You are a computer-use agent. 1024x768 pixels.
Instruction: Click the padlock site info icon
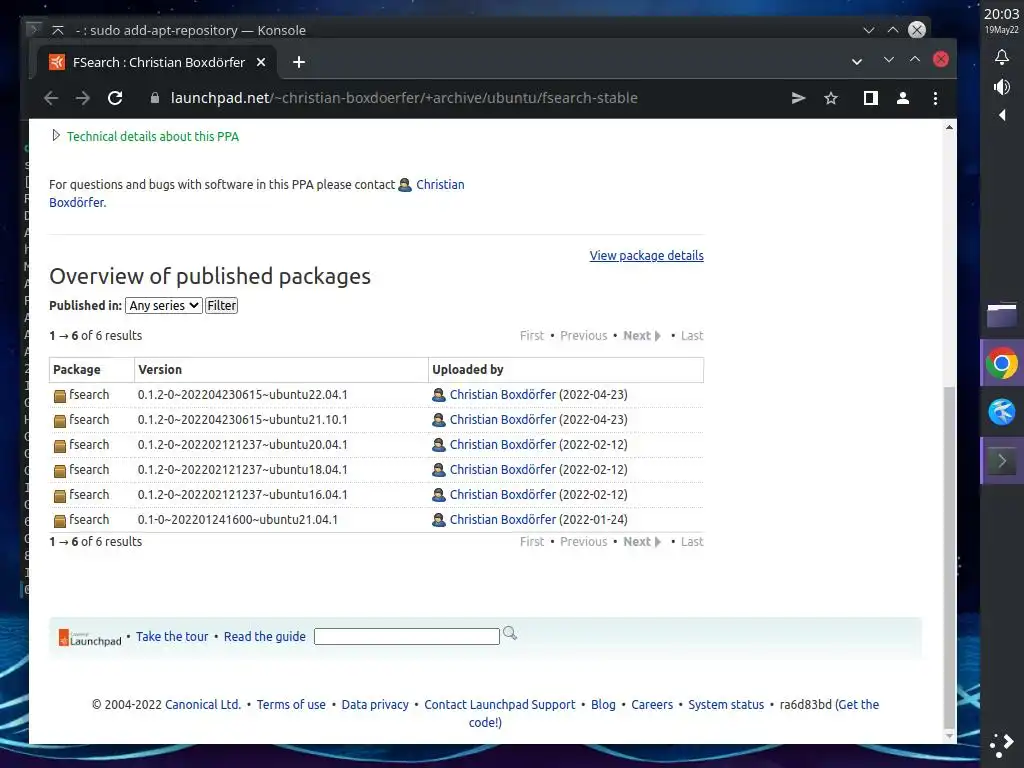point(155,98)
